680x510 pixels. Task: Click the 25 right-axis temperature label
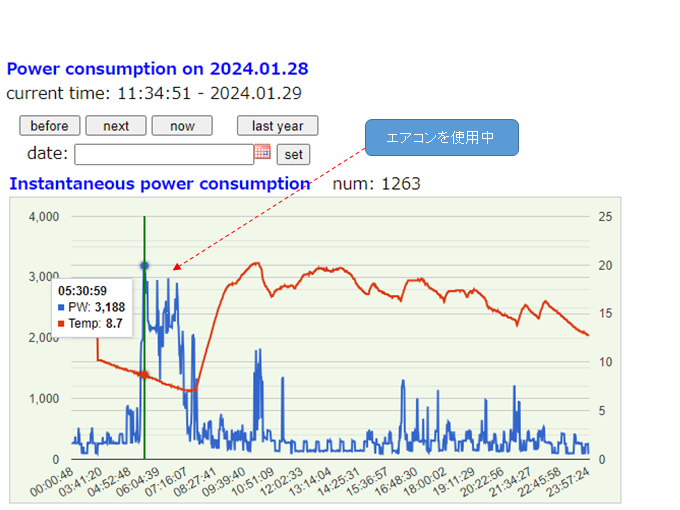604,217
